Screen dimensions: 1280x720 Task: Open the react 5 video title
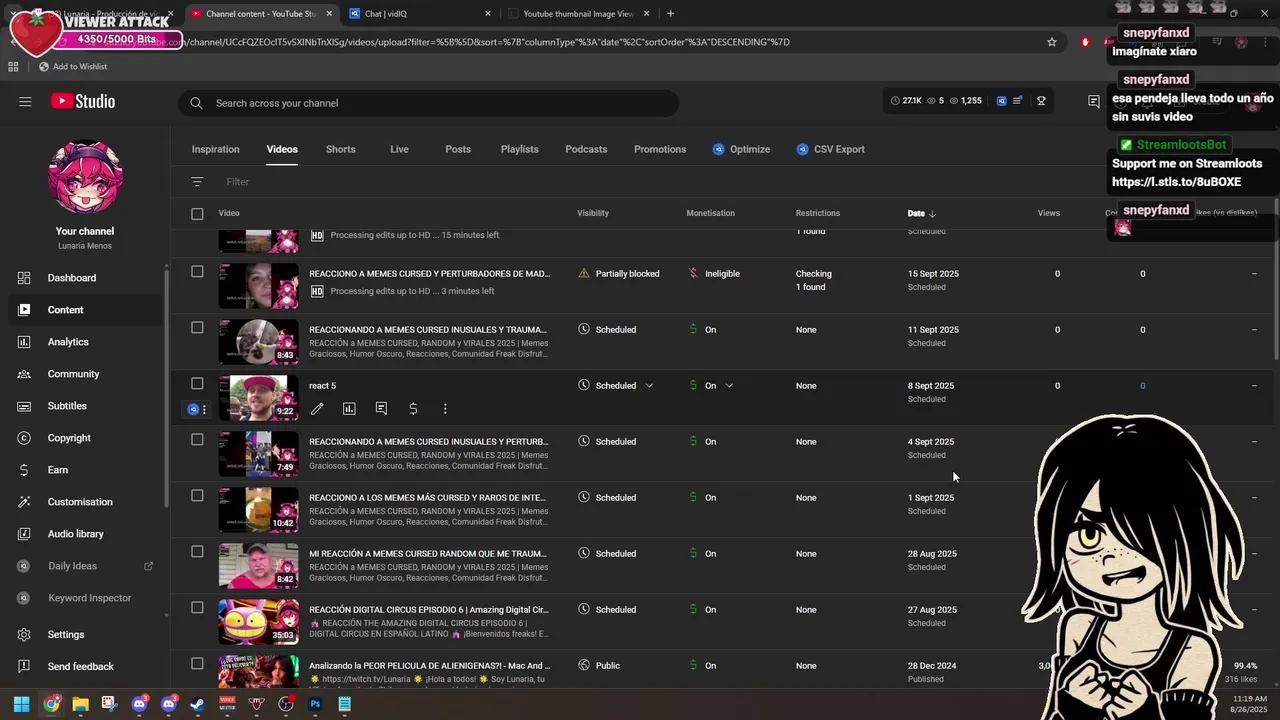[322, 386]
